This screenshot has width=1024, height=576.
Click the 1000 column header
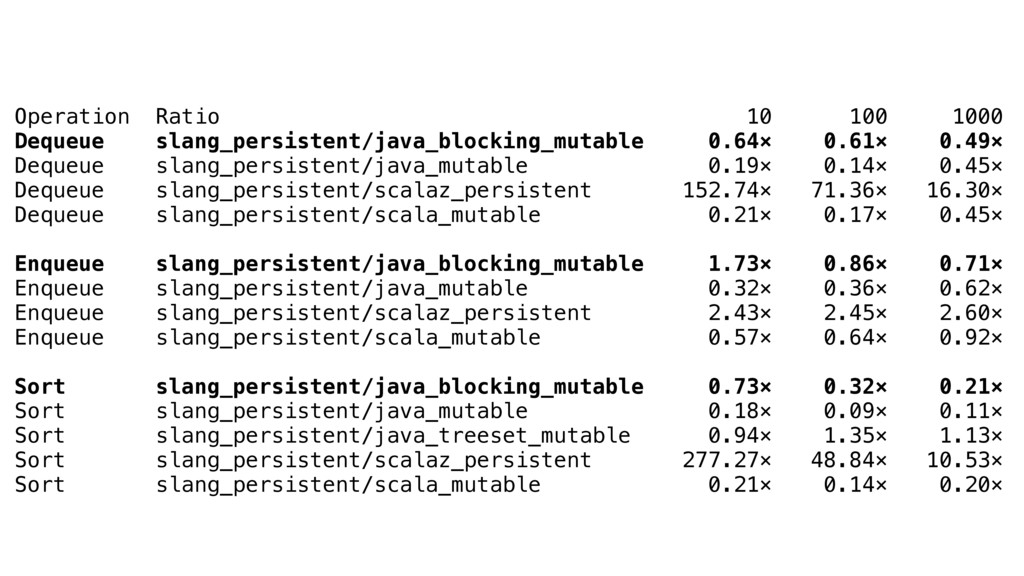click(977, 117)
